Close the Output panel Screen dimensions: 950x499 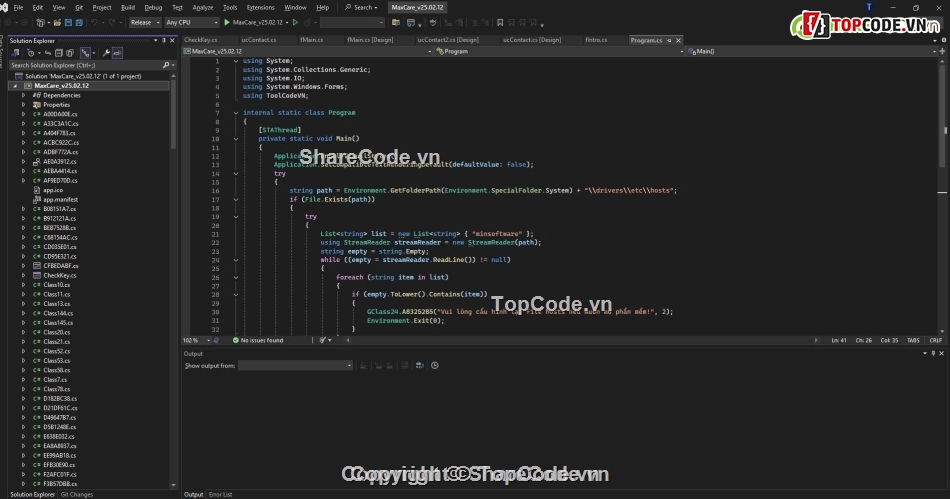[x=942, y=353]
